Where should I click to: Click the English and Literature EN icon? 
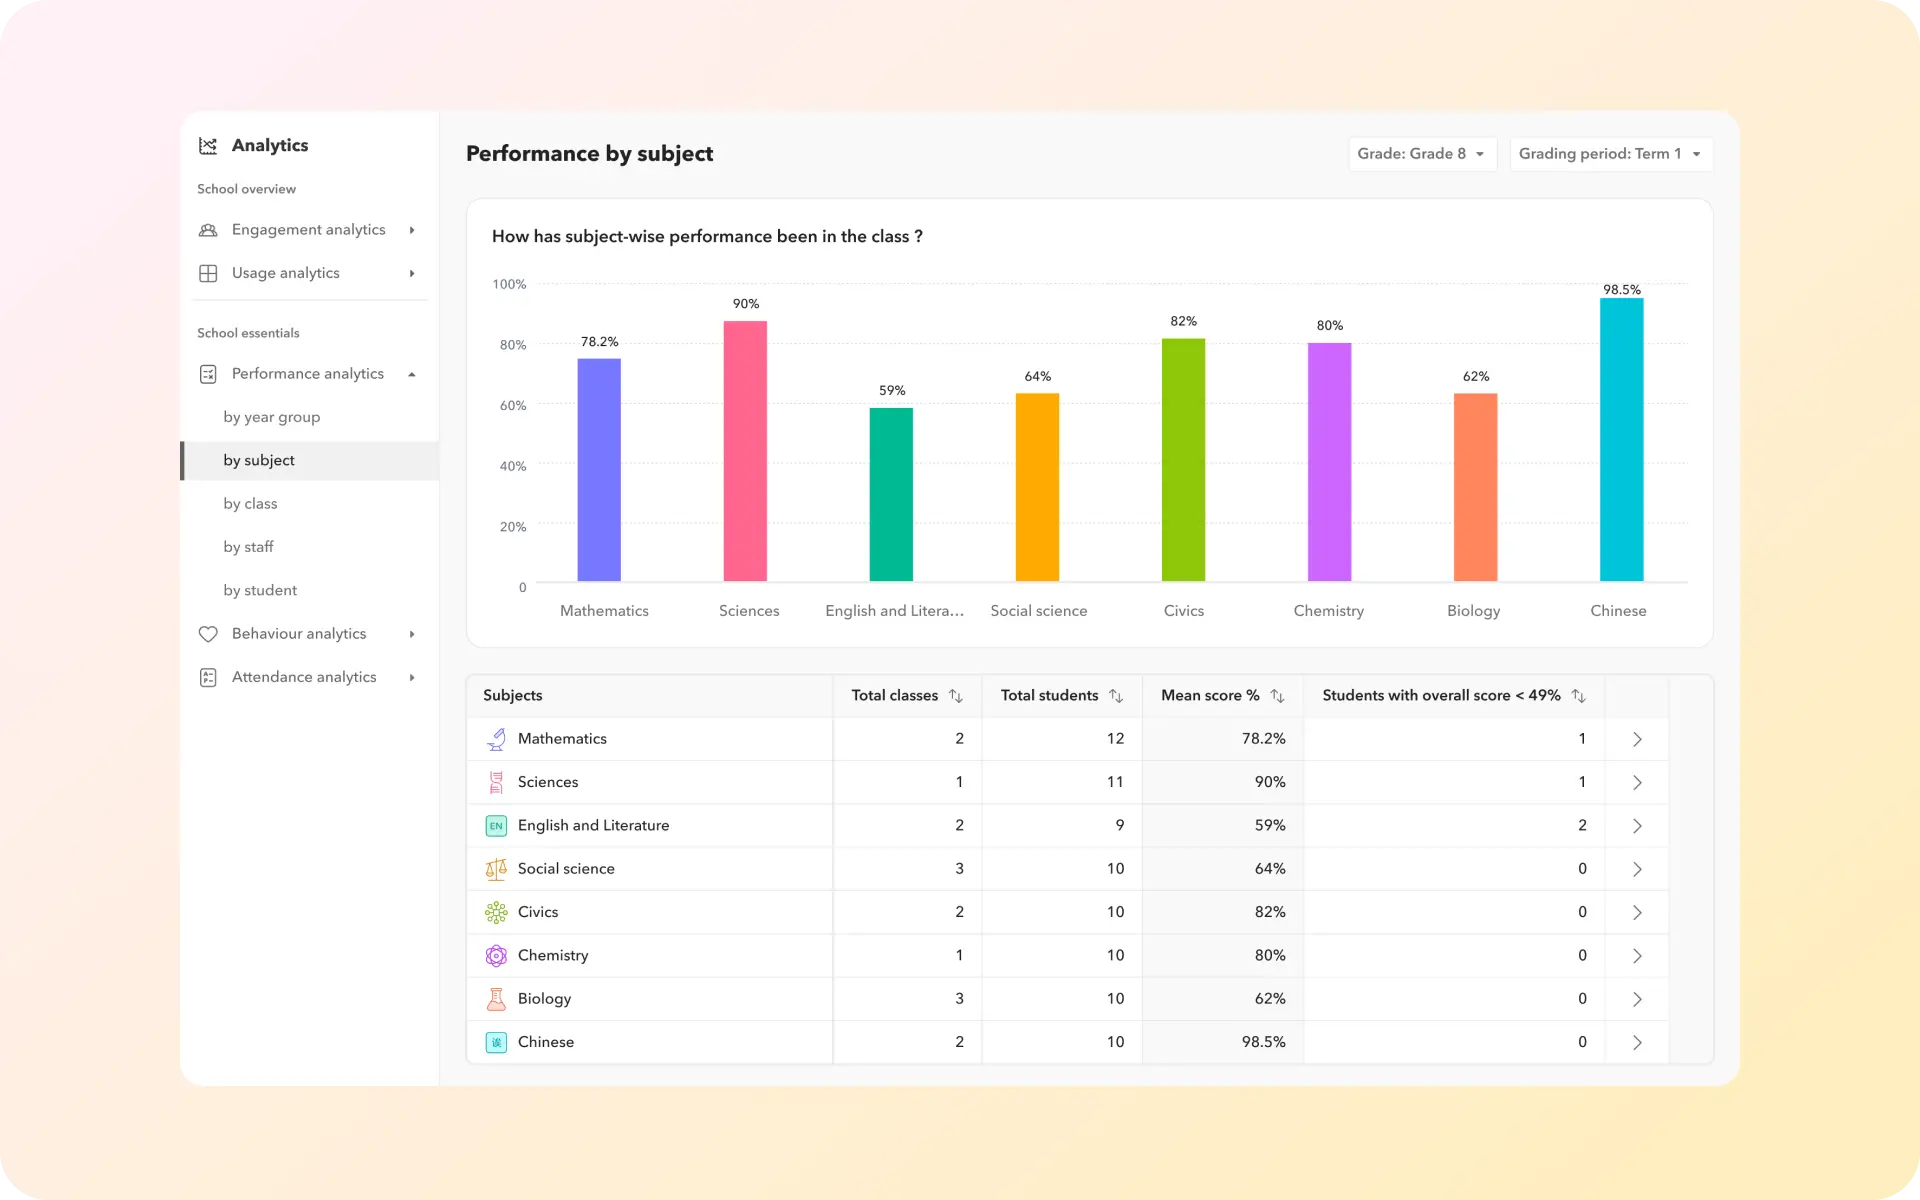496,826
